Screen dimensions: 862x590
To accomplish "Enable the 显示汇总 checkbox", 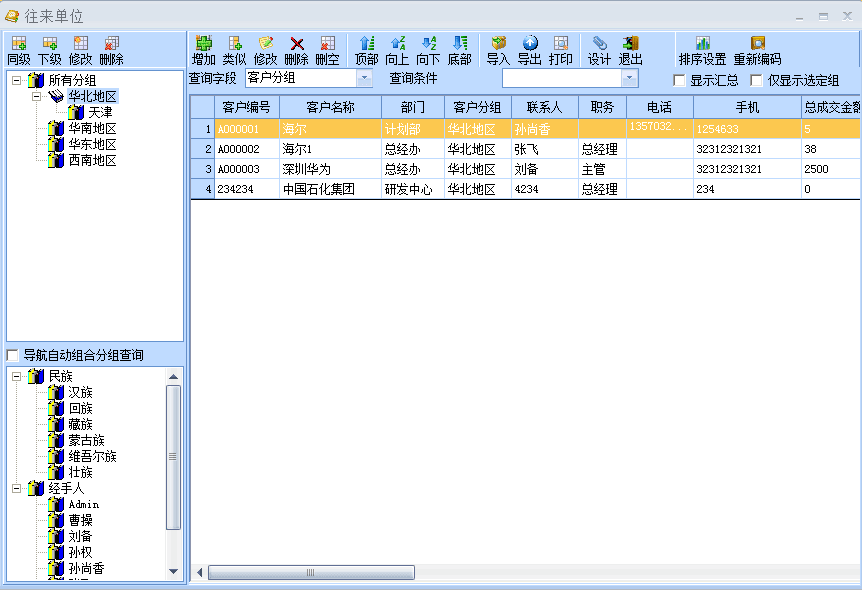I will coord(679,81).
